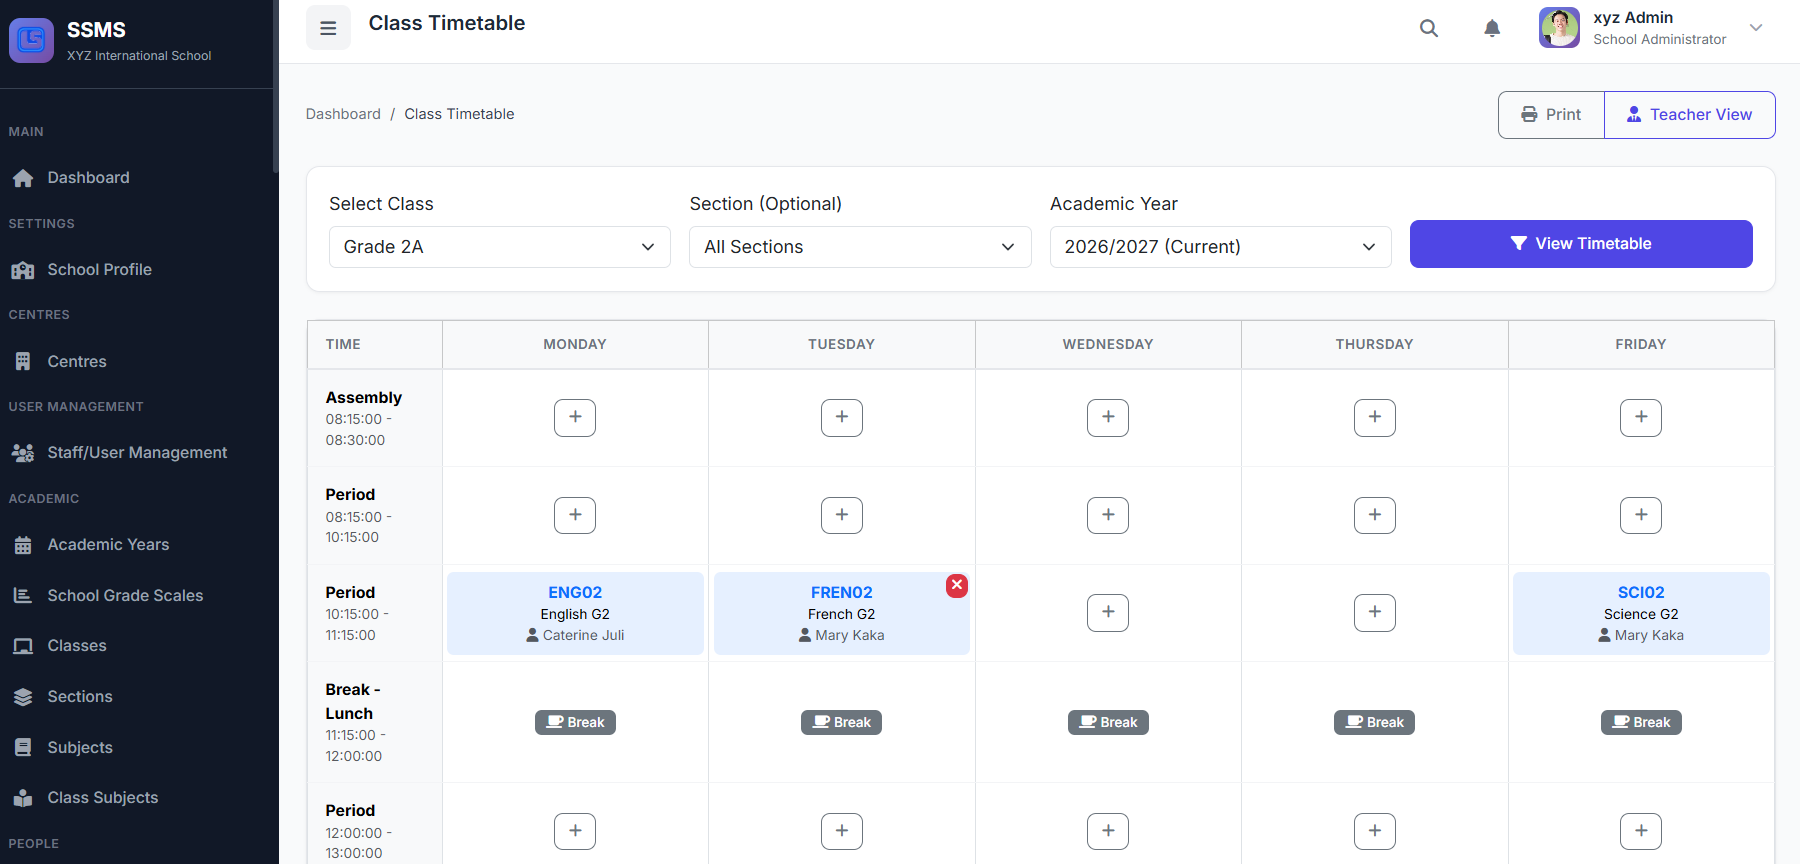
Task: Open the Academic Year dropdown
Action: pyautogui.click(x=1220, y=247)
